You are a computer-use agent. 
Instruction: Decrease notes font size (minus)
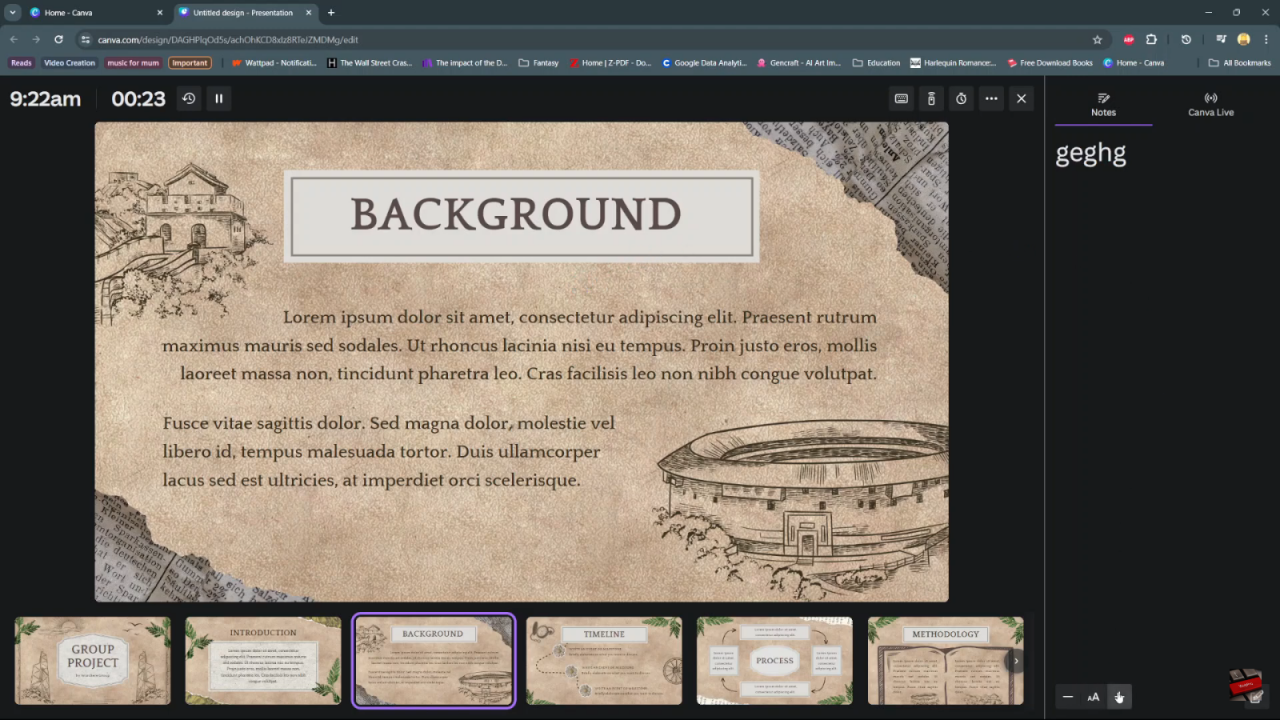coord(1067,697)
